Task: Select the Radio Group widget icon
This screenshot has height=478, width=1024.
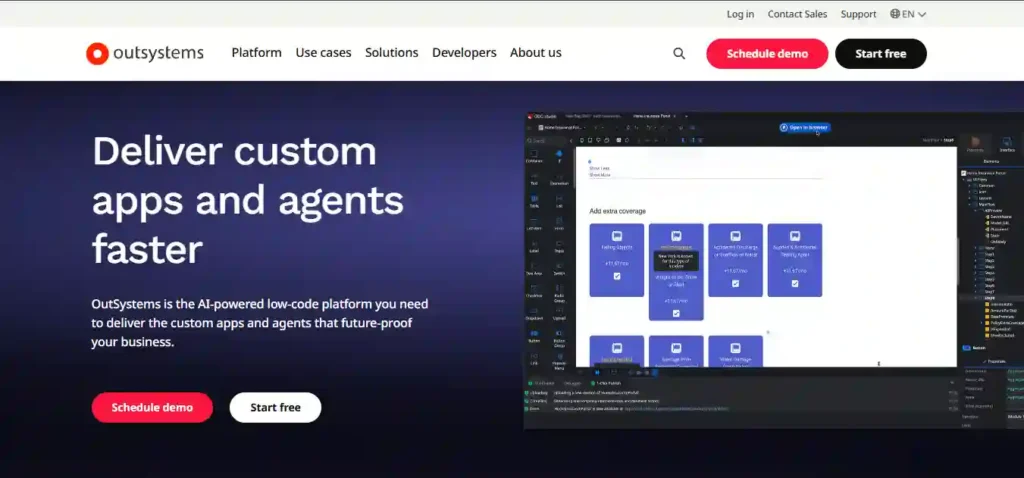Action: 559,288
